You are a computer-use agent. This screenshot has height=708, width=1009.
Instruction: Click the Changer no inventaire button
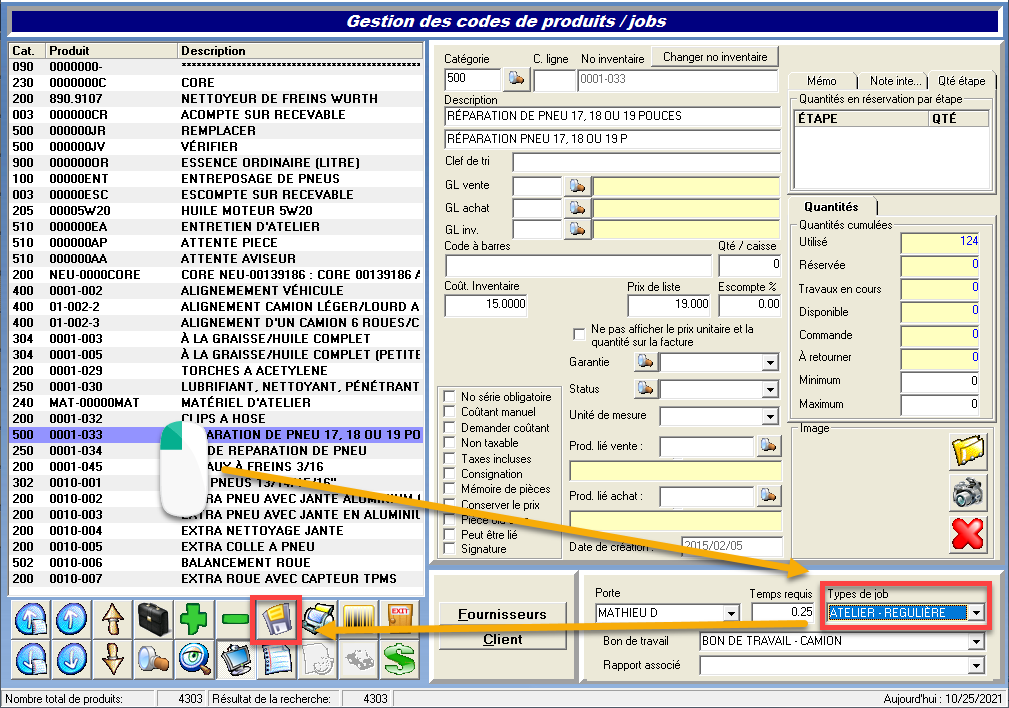point(715,57)
